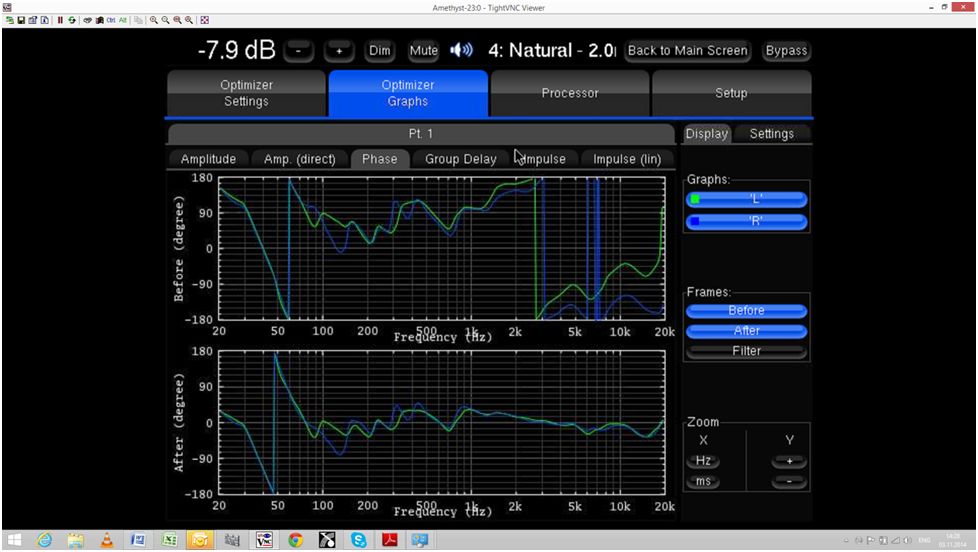This screenshot has width=978, height=552.
Task: Set X zoom axis to ms
Action: pos(703,482)
